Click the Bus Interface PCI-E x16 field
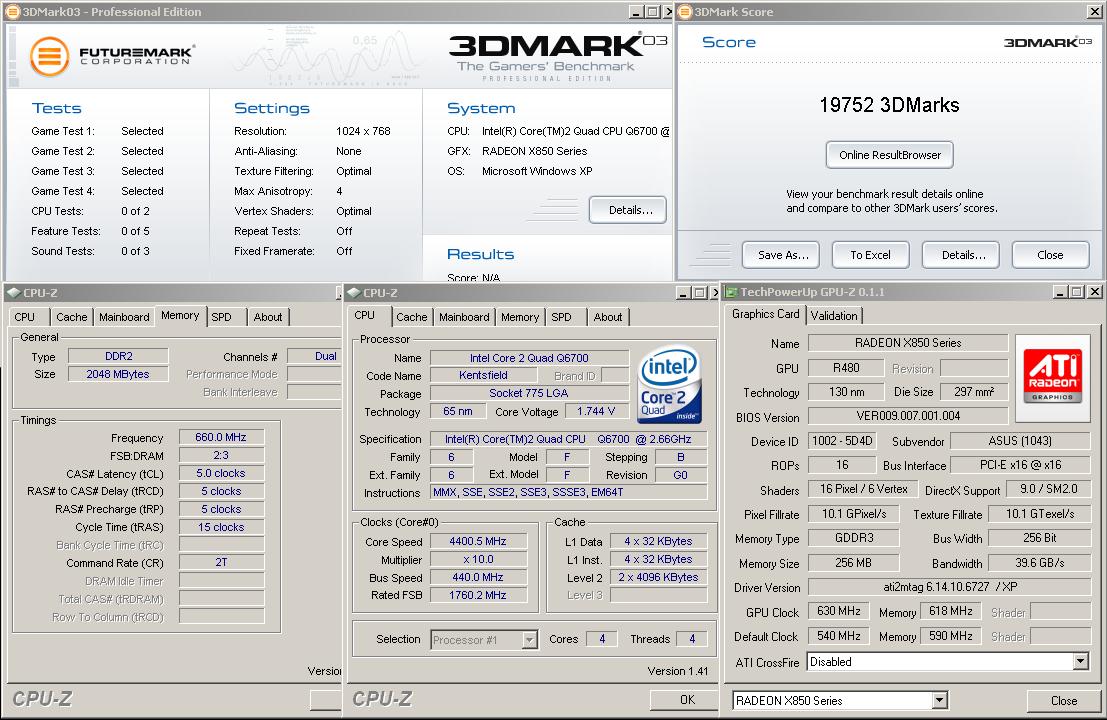The height and width of the screenshot is (720, 1107). pos(1020,465)
